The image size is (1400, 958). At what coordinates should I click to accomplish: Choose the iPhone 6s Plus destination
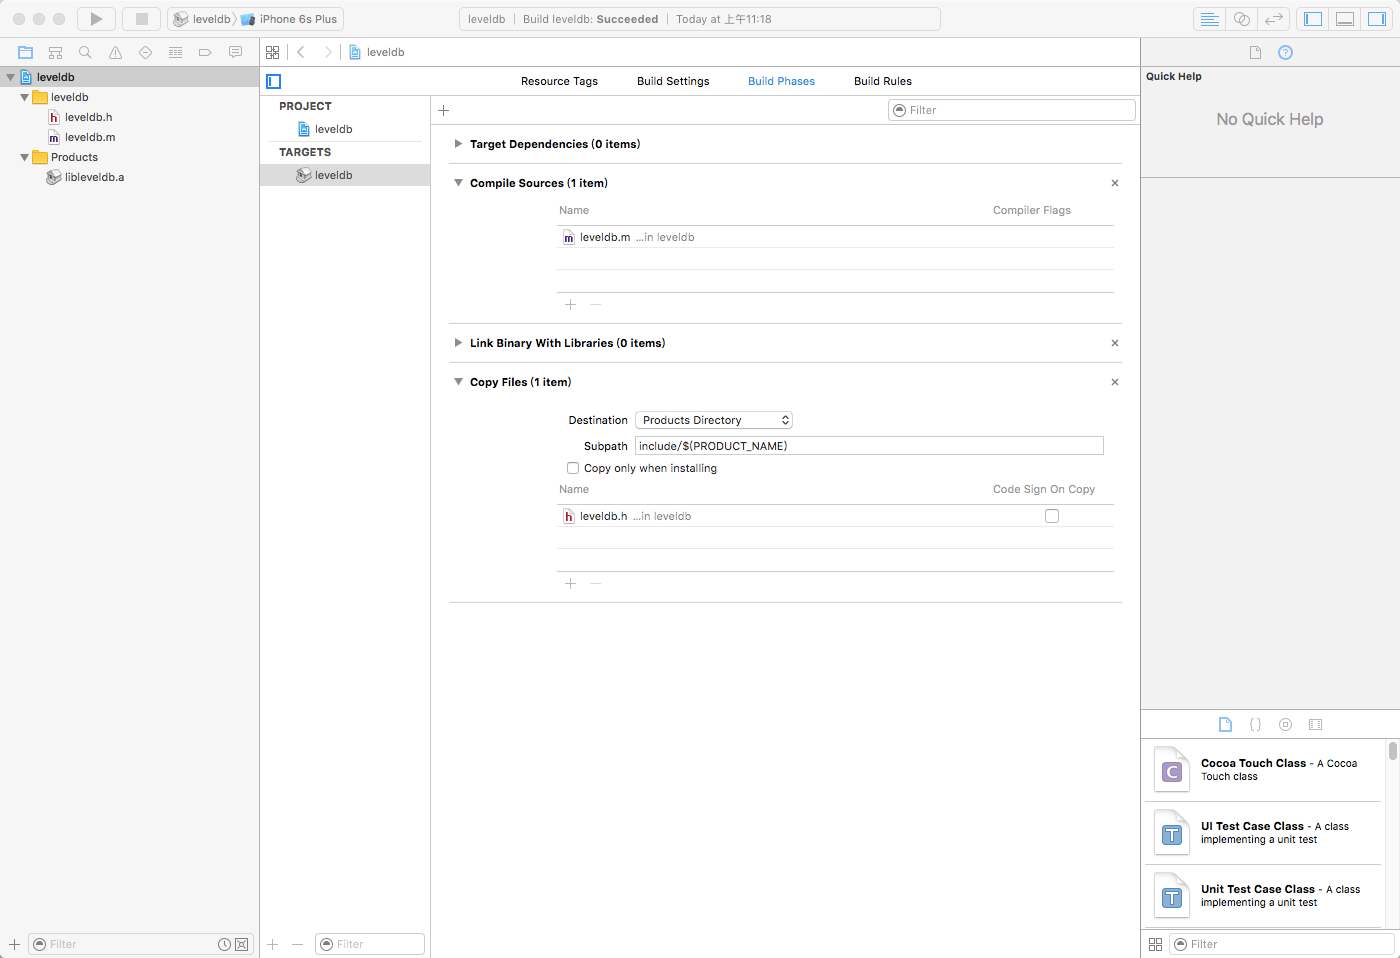tap(290, 19)
